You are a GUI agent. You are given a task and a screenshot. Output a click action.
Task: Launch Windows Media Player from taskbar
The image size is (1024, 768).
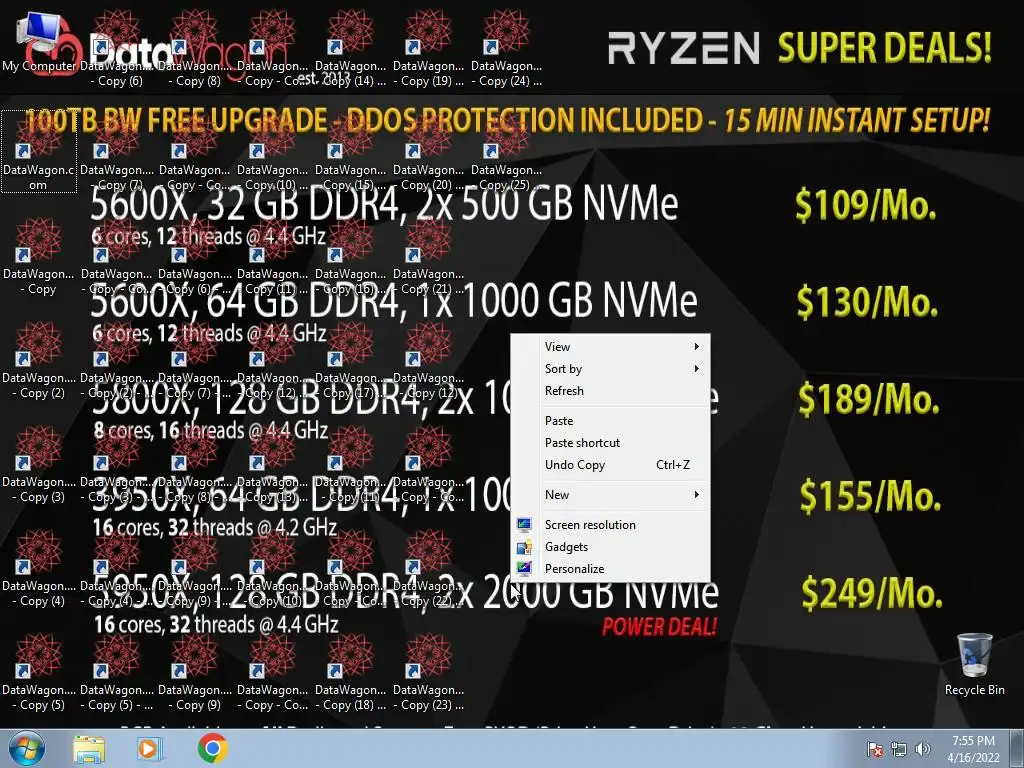[148, 749]
